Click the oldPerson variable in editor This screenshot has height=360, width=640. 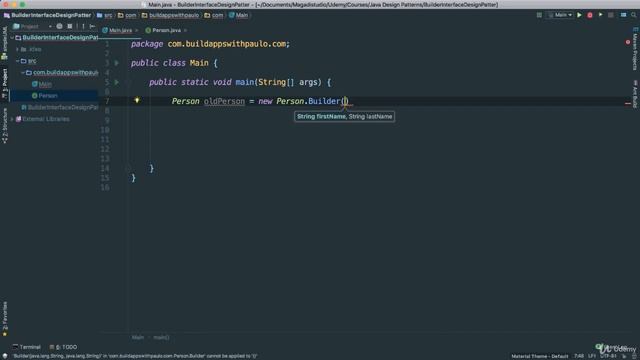(x=224, y=101)
